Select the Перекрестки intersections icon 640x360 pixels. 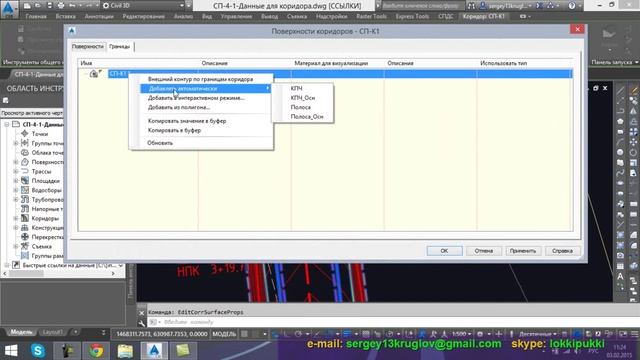click(24, 237)
